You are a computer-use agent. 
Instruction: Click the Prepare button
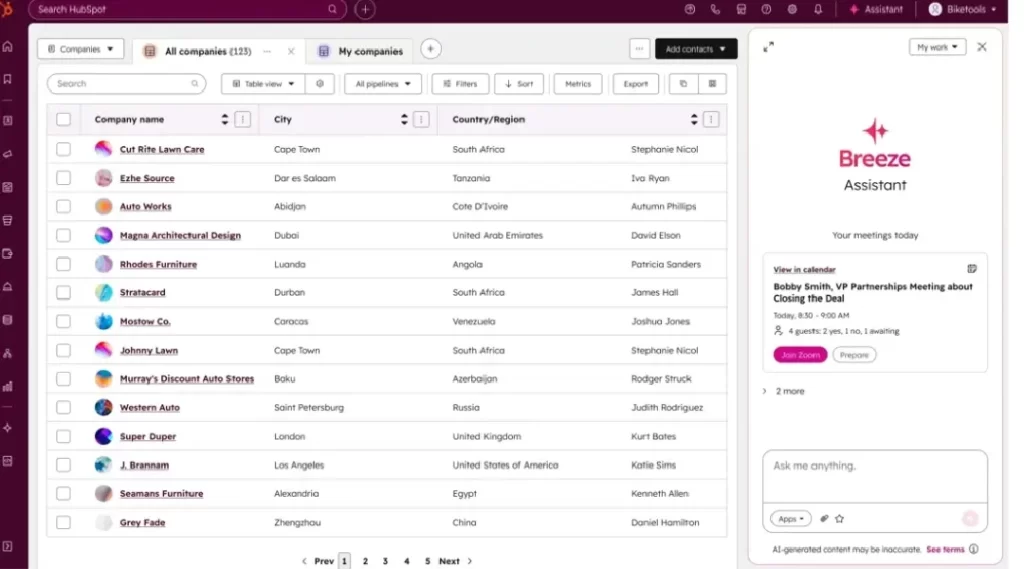(x=854, y=355)
